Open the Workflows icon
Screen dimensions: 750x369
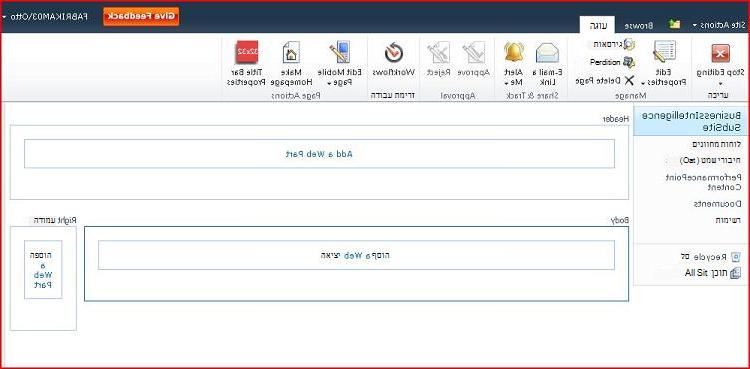coord(394,52)
